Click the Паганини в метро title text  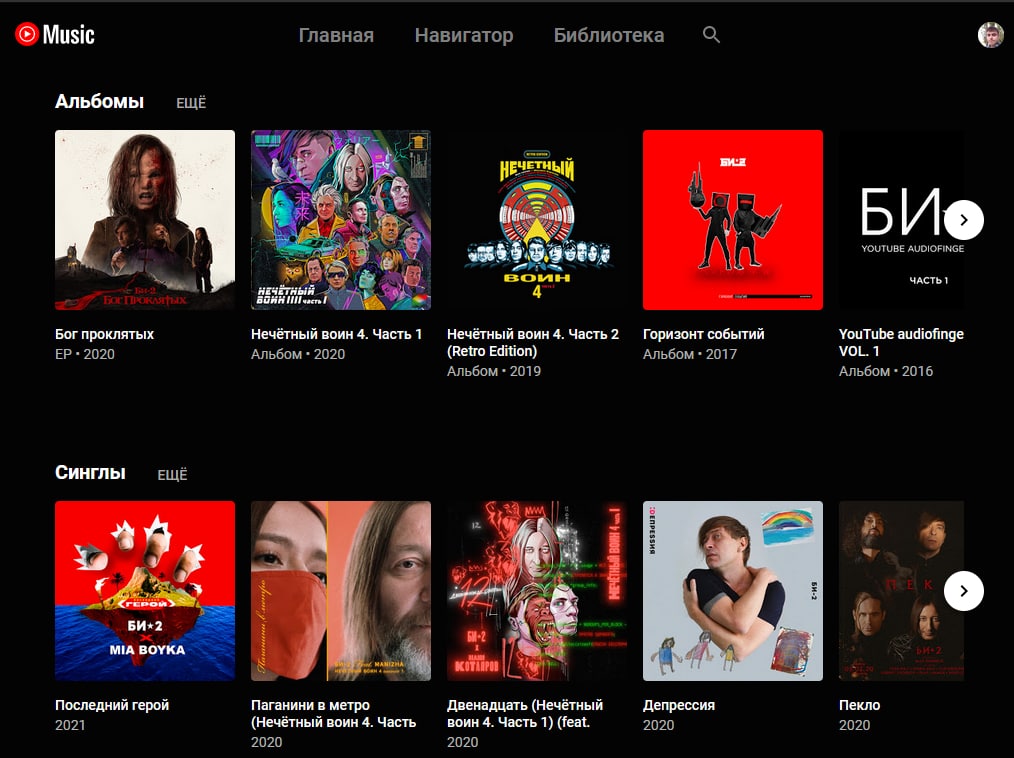tap(334, 713)
